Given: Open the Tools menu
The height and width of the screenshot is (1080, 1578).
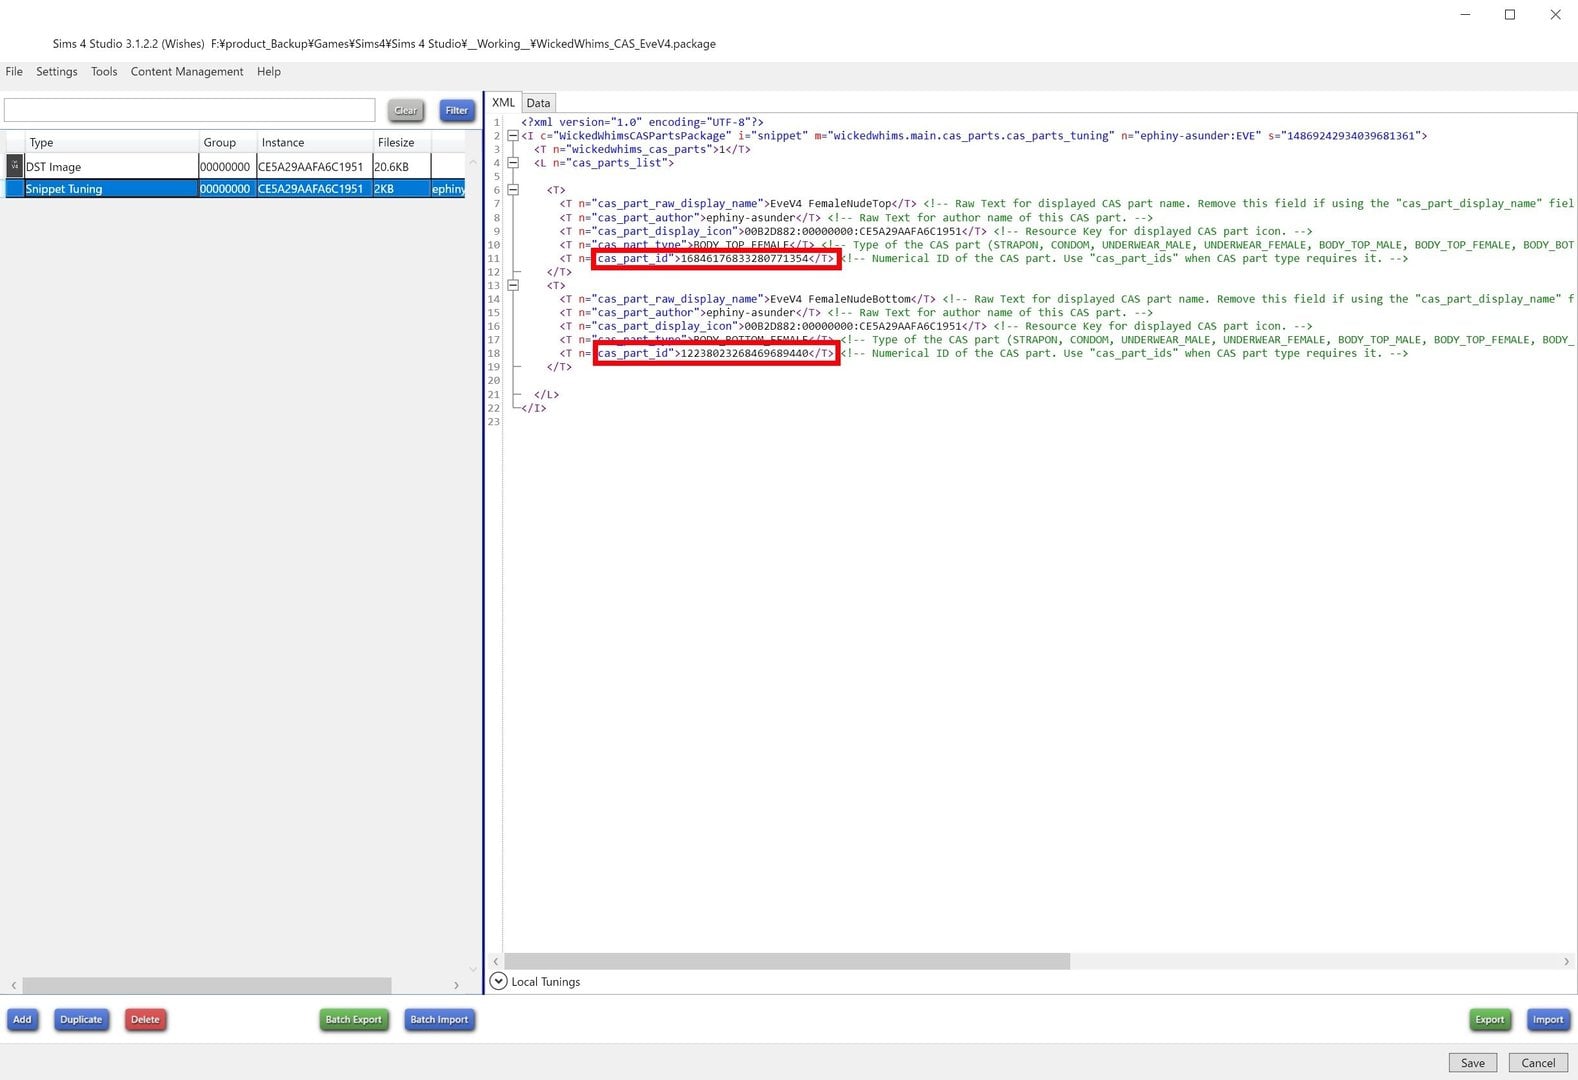Looking at the screenshot, I should pos(104,72).
